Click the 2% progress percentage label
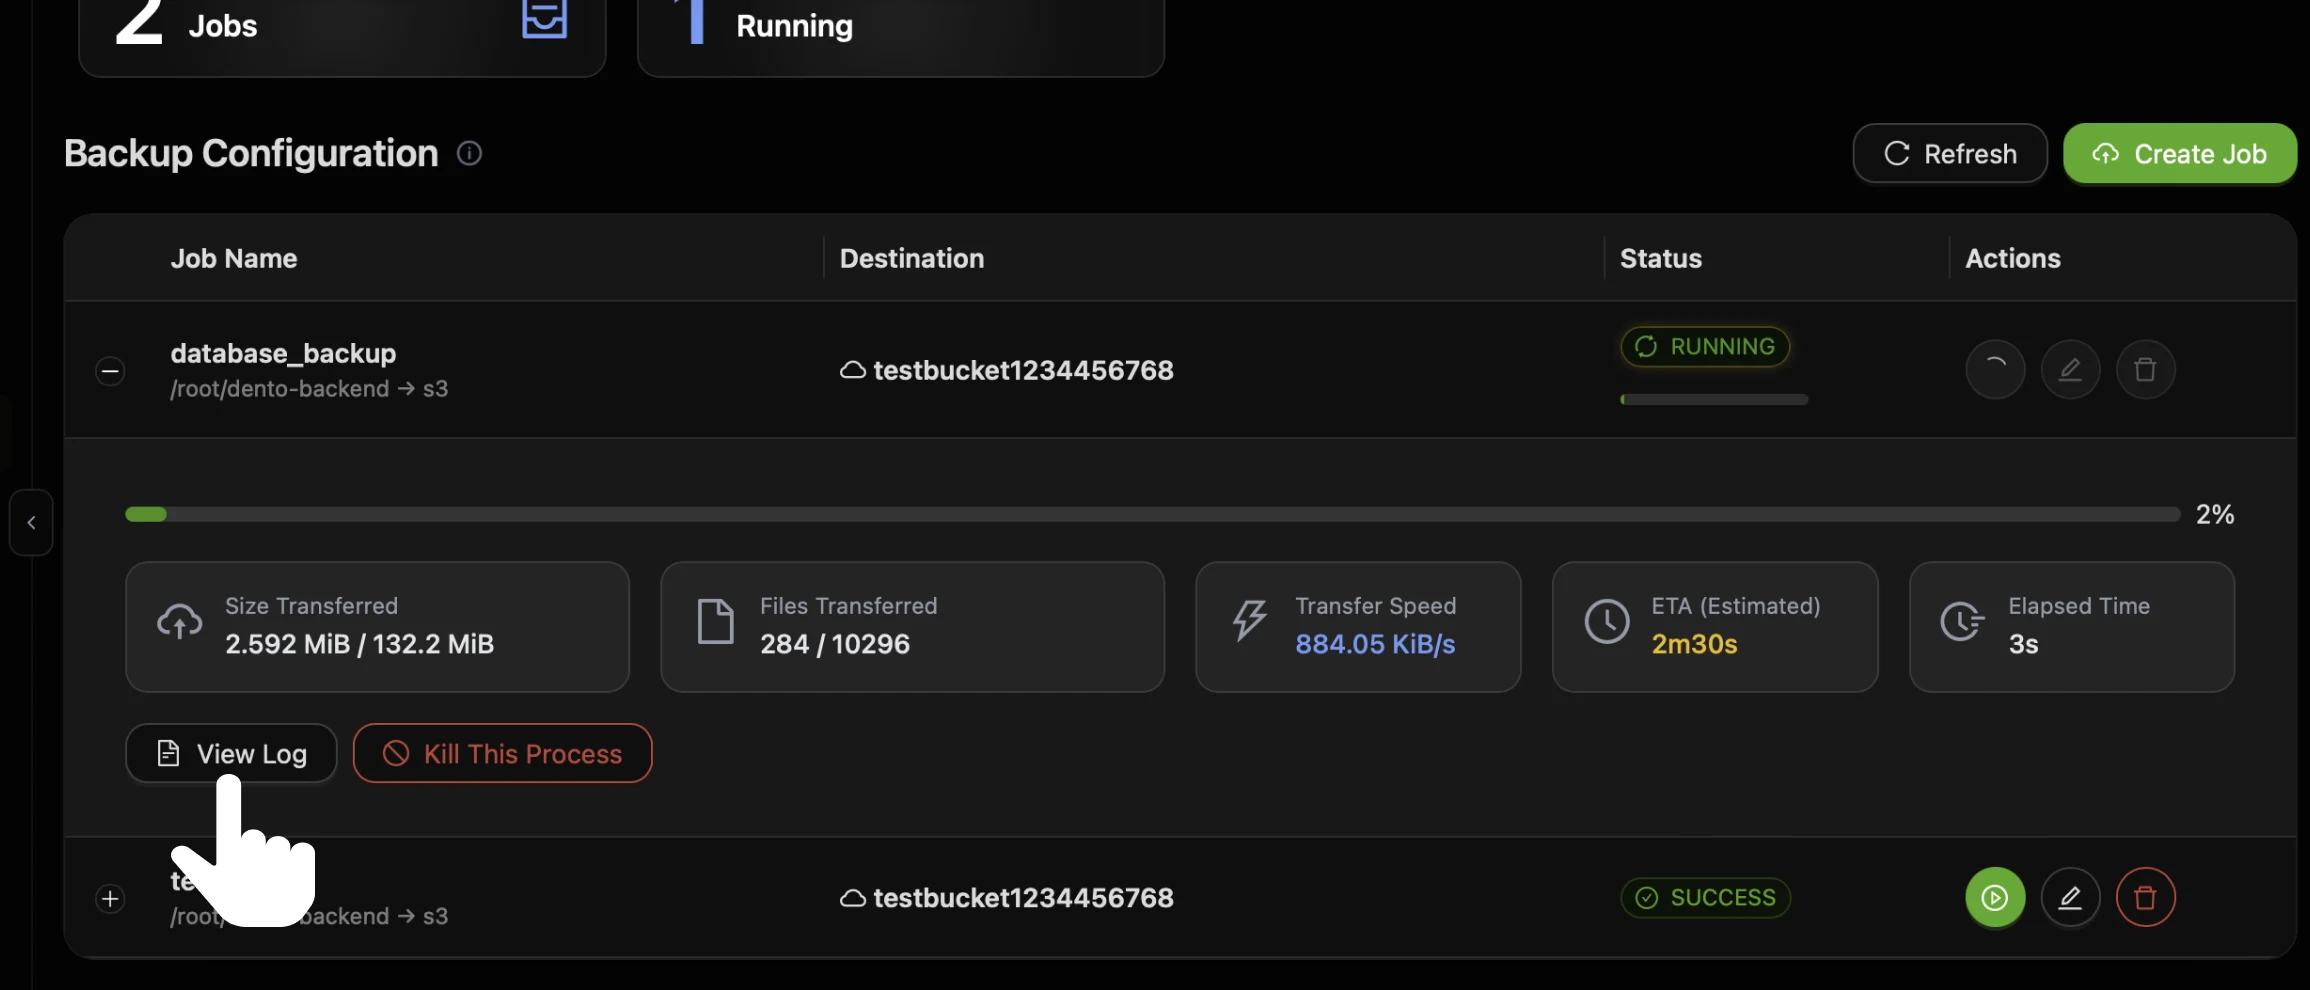 (x=2214, y=514)
